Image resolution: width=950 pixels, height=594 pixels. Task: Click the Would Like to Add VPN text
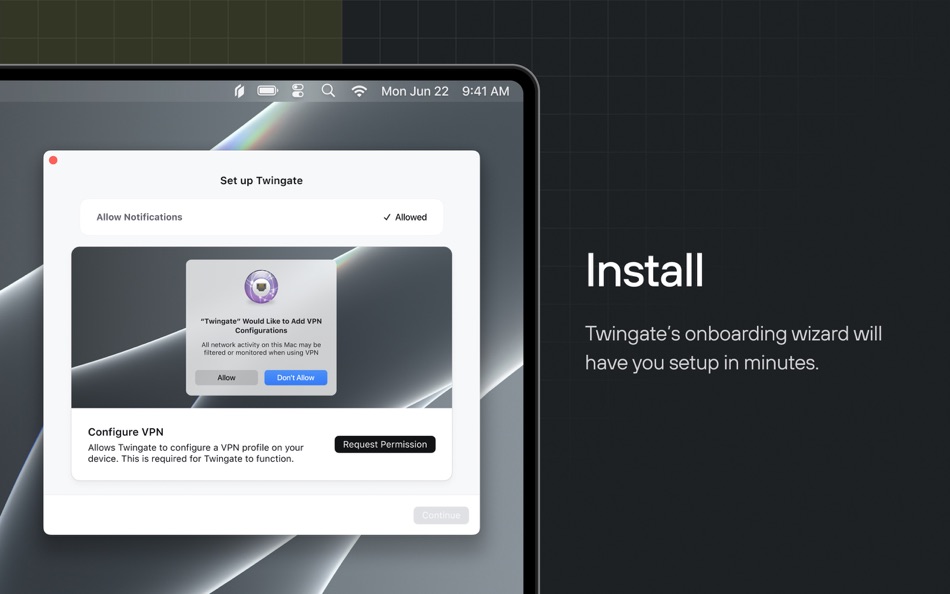[x=261, y=325]
